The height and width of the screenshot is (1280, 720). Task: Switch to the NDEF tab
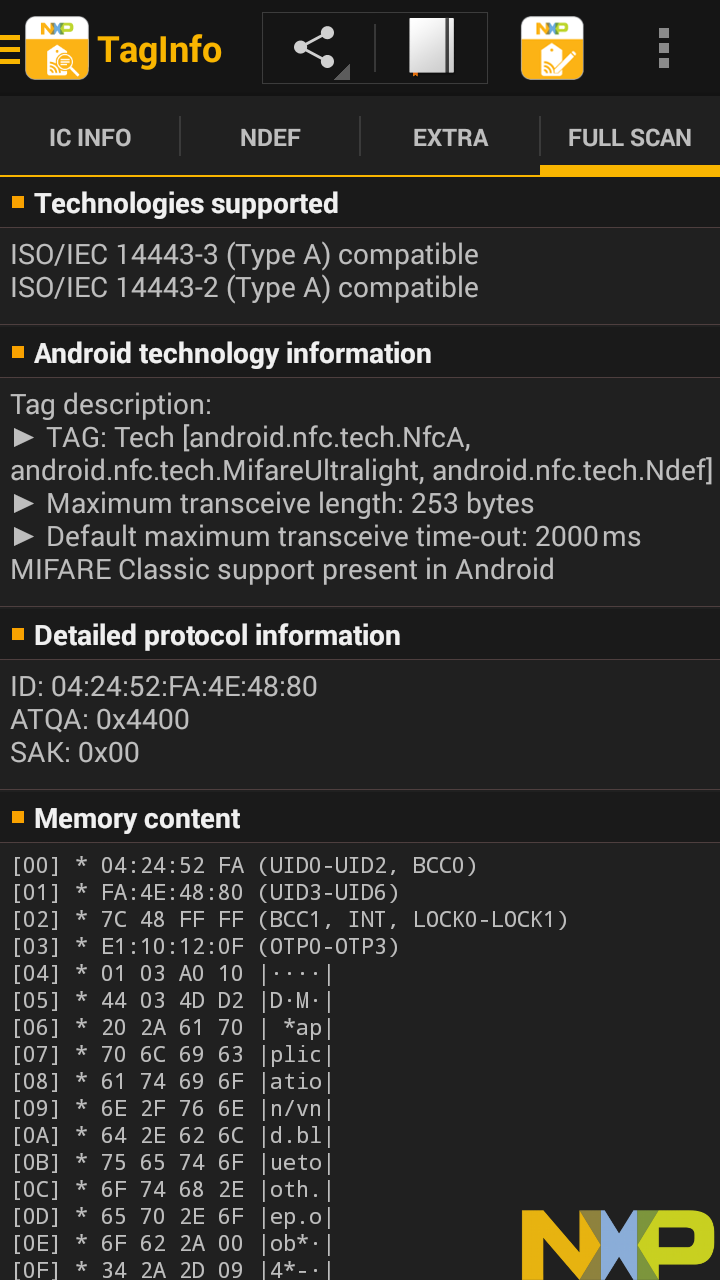[270, 138]
